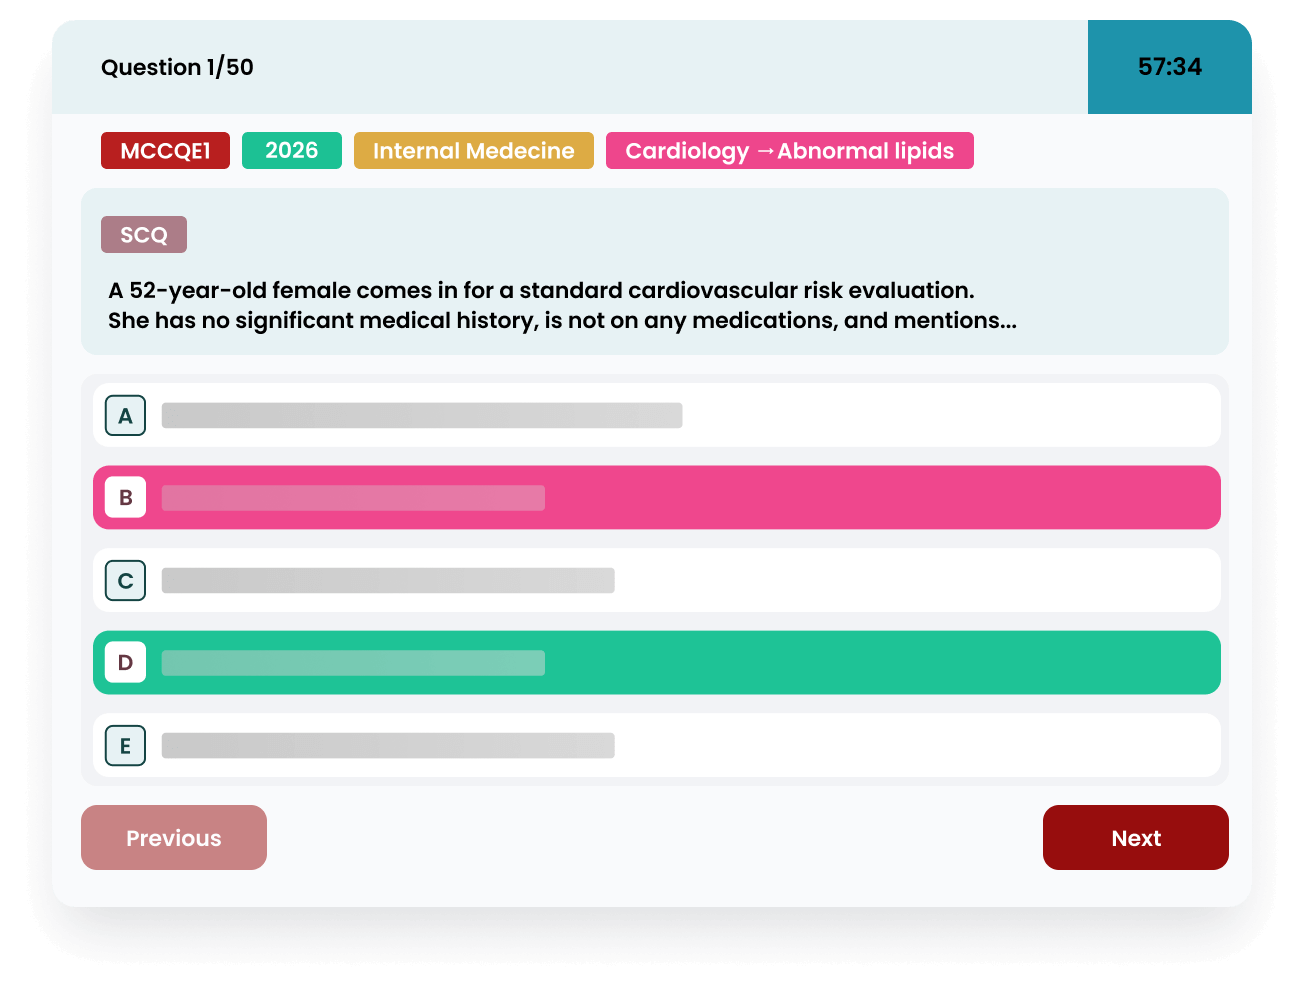
Task: Choose answer letter E box
Action: 125,746
